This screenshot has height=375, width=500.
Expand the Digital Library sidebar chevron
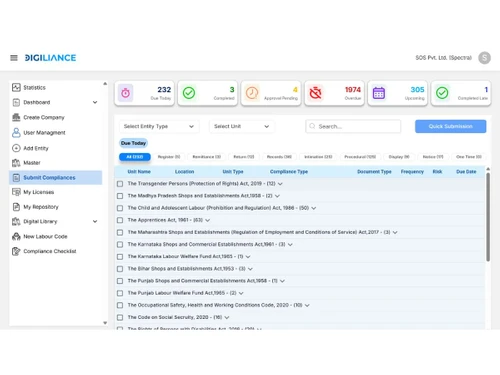pyautogui.click(x=95, y=221)
